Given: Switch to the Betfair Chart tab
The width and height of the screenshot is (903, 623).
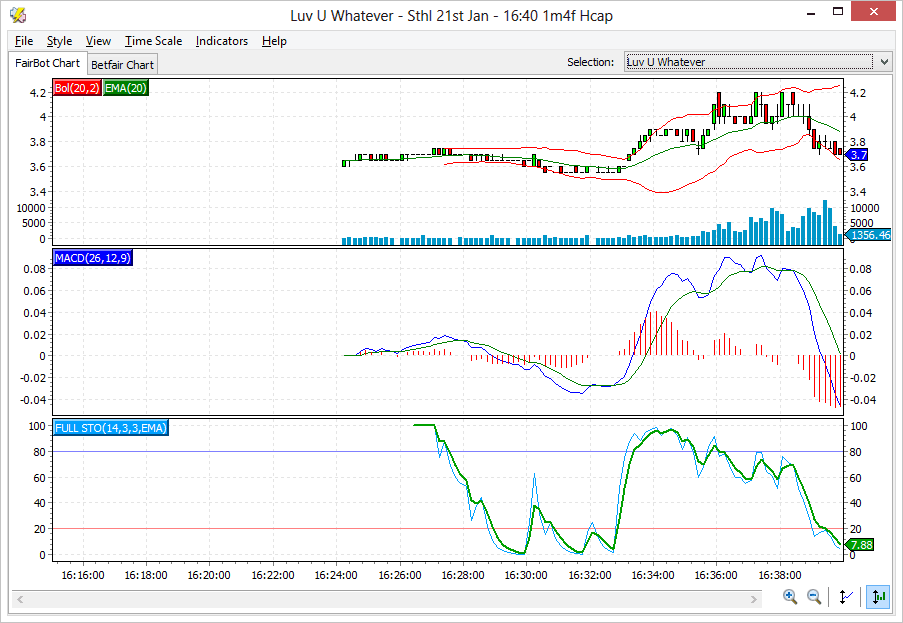Looking at the screenshot, I should pos(122,64).
